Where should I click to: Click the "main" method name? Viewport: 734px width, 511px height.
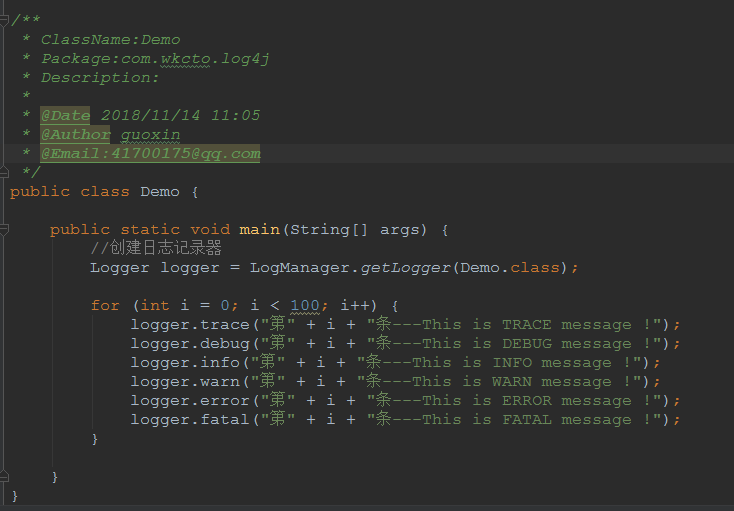click(x=260, y=230)
